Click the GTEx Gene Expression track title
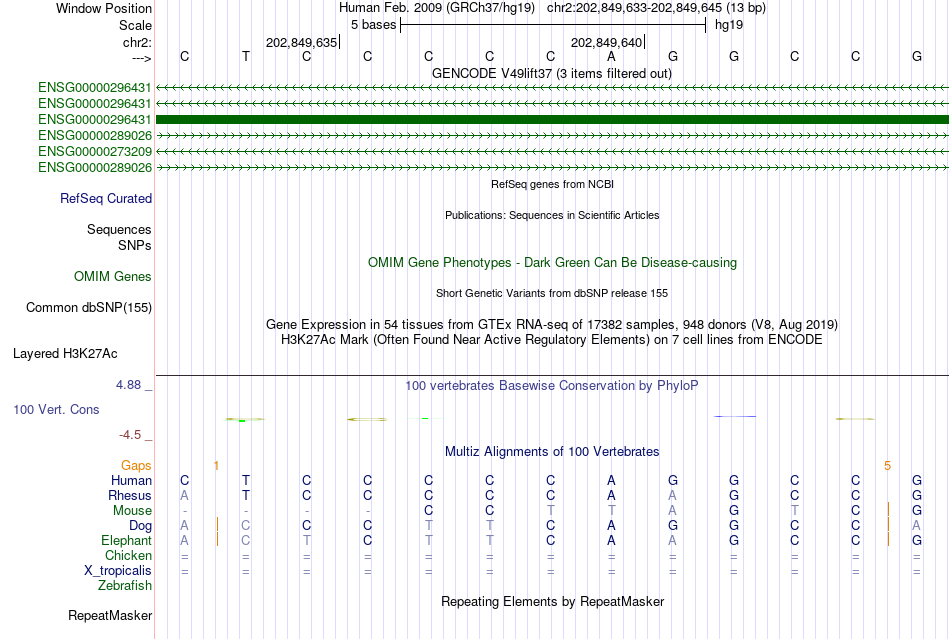Viewport: 950px width, 639px height. [x=552, y=325]
